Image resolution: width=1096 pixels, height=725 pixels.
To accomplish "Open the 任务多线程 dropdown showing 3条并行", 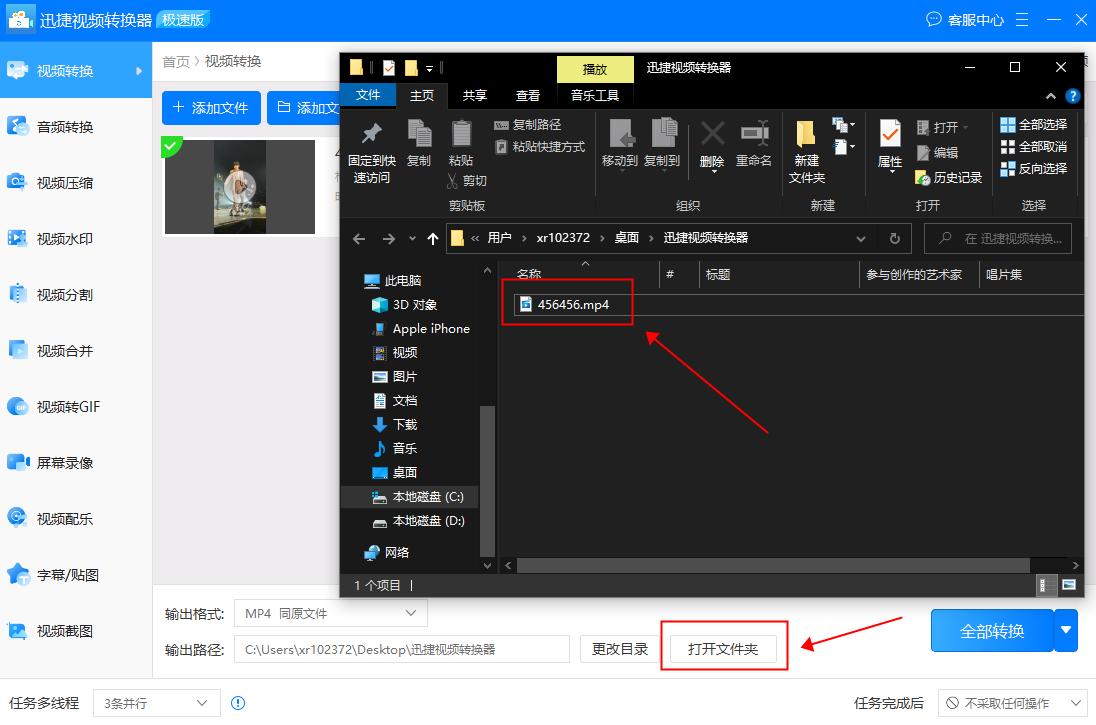I will pyautogui.click(x=156, y=703).
